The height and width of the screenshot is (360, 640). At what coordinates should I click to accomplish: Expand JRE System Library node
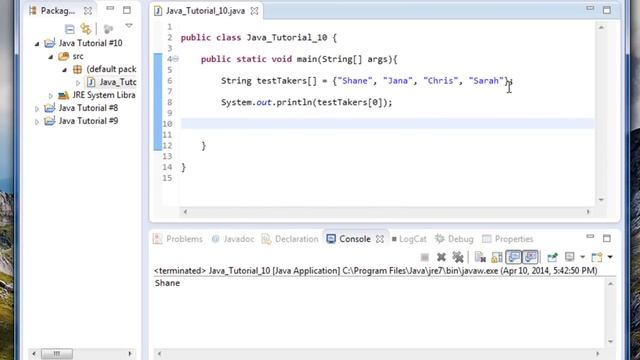click(x=51, y=96)
